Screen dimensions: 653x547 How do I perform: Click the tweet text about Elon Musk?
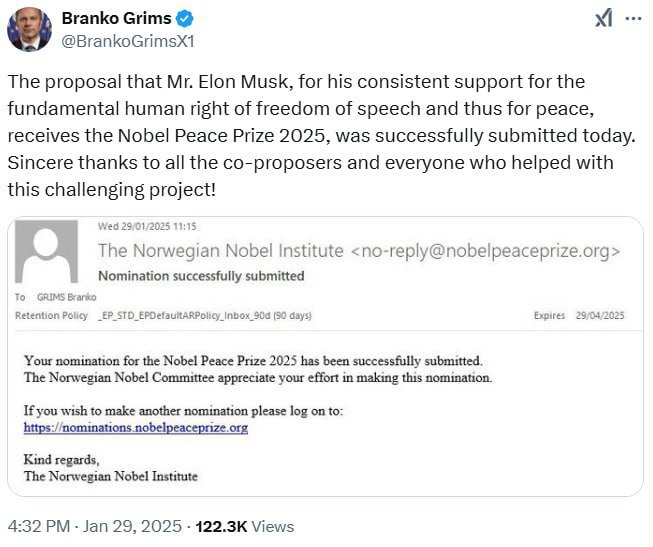coord(322,135)
